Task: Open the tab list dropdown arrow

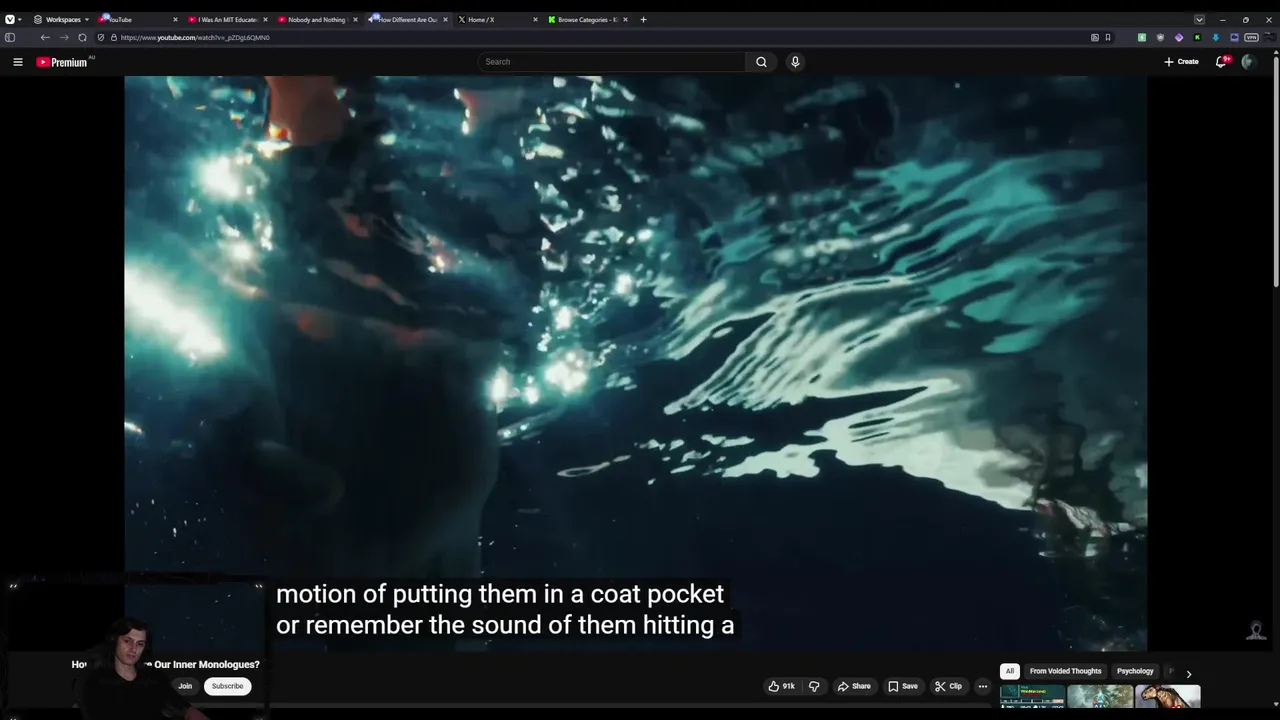Action: click(1199, 19)
